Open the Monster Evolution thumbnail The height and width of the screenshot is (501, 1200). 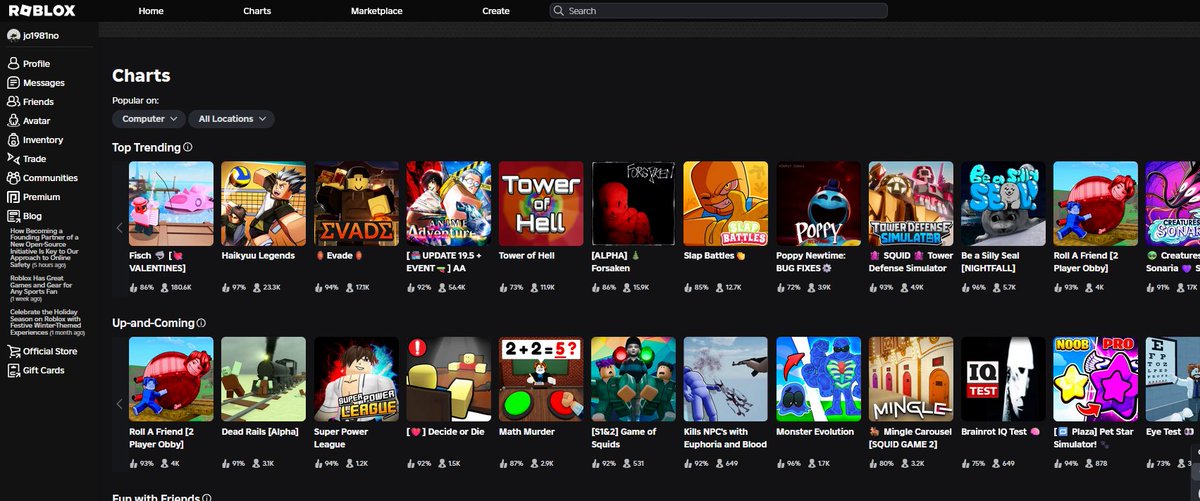click(818, 379)
